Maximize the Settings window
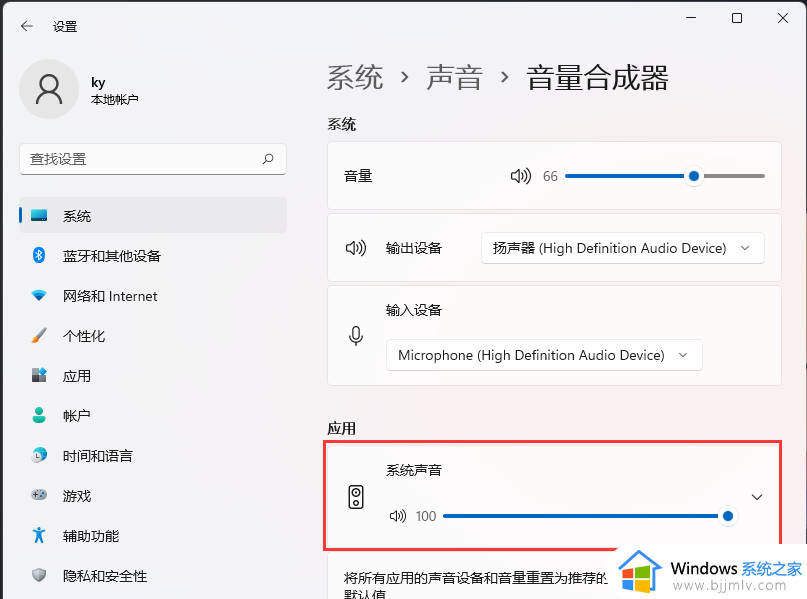 coord(737,18)
